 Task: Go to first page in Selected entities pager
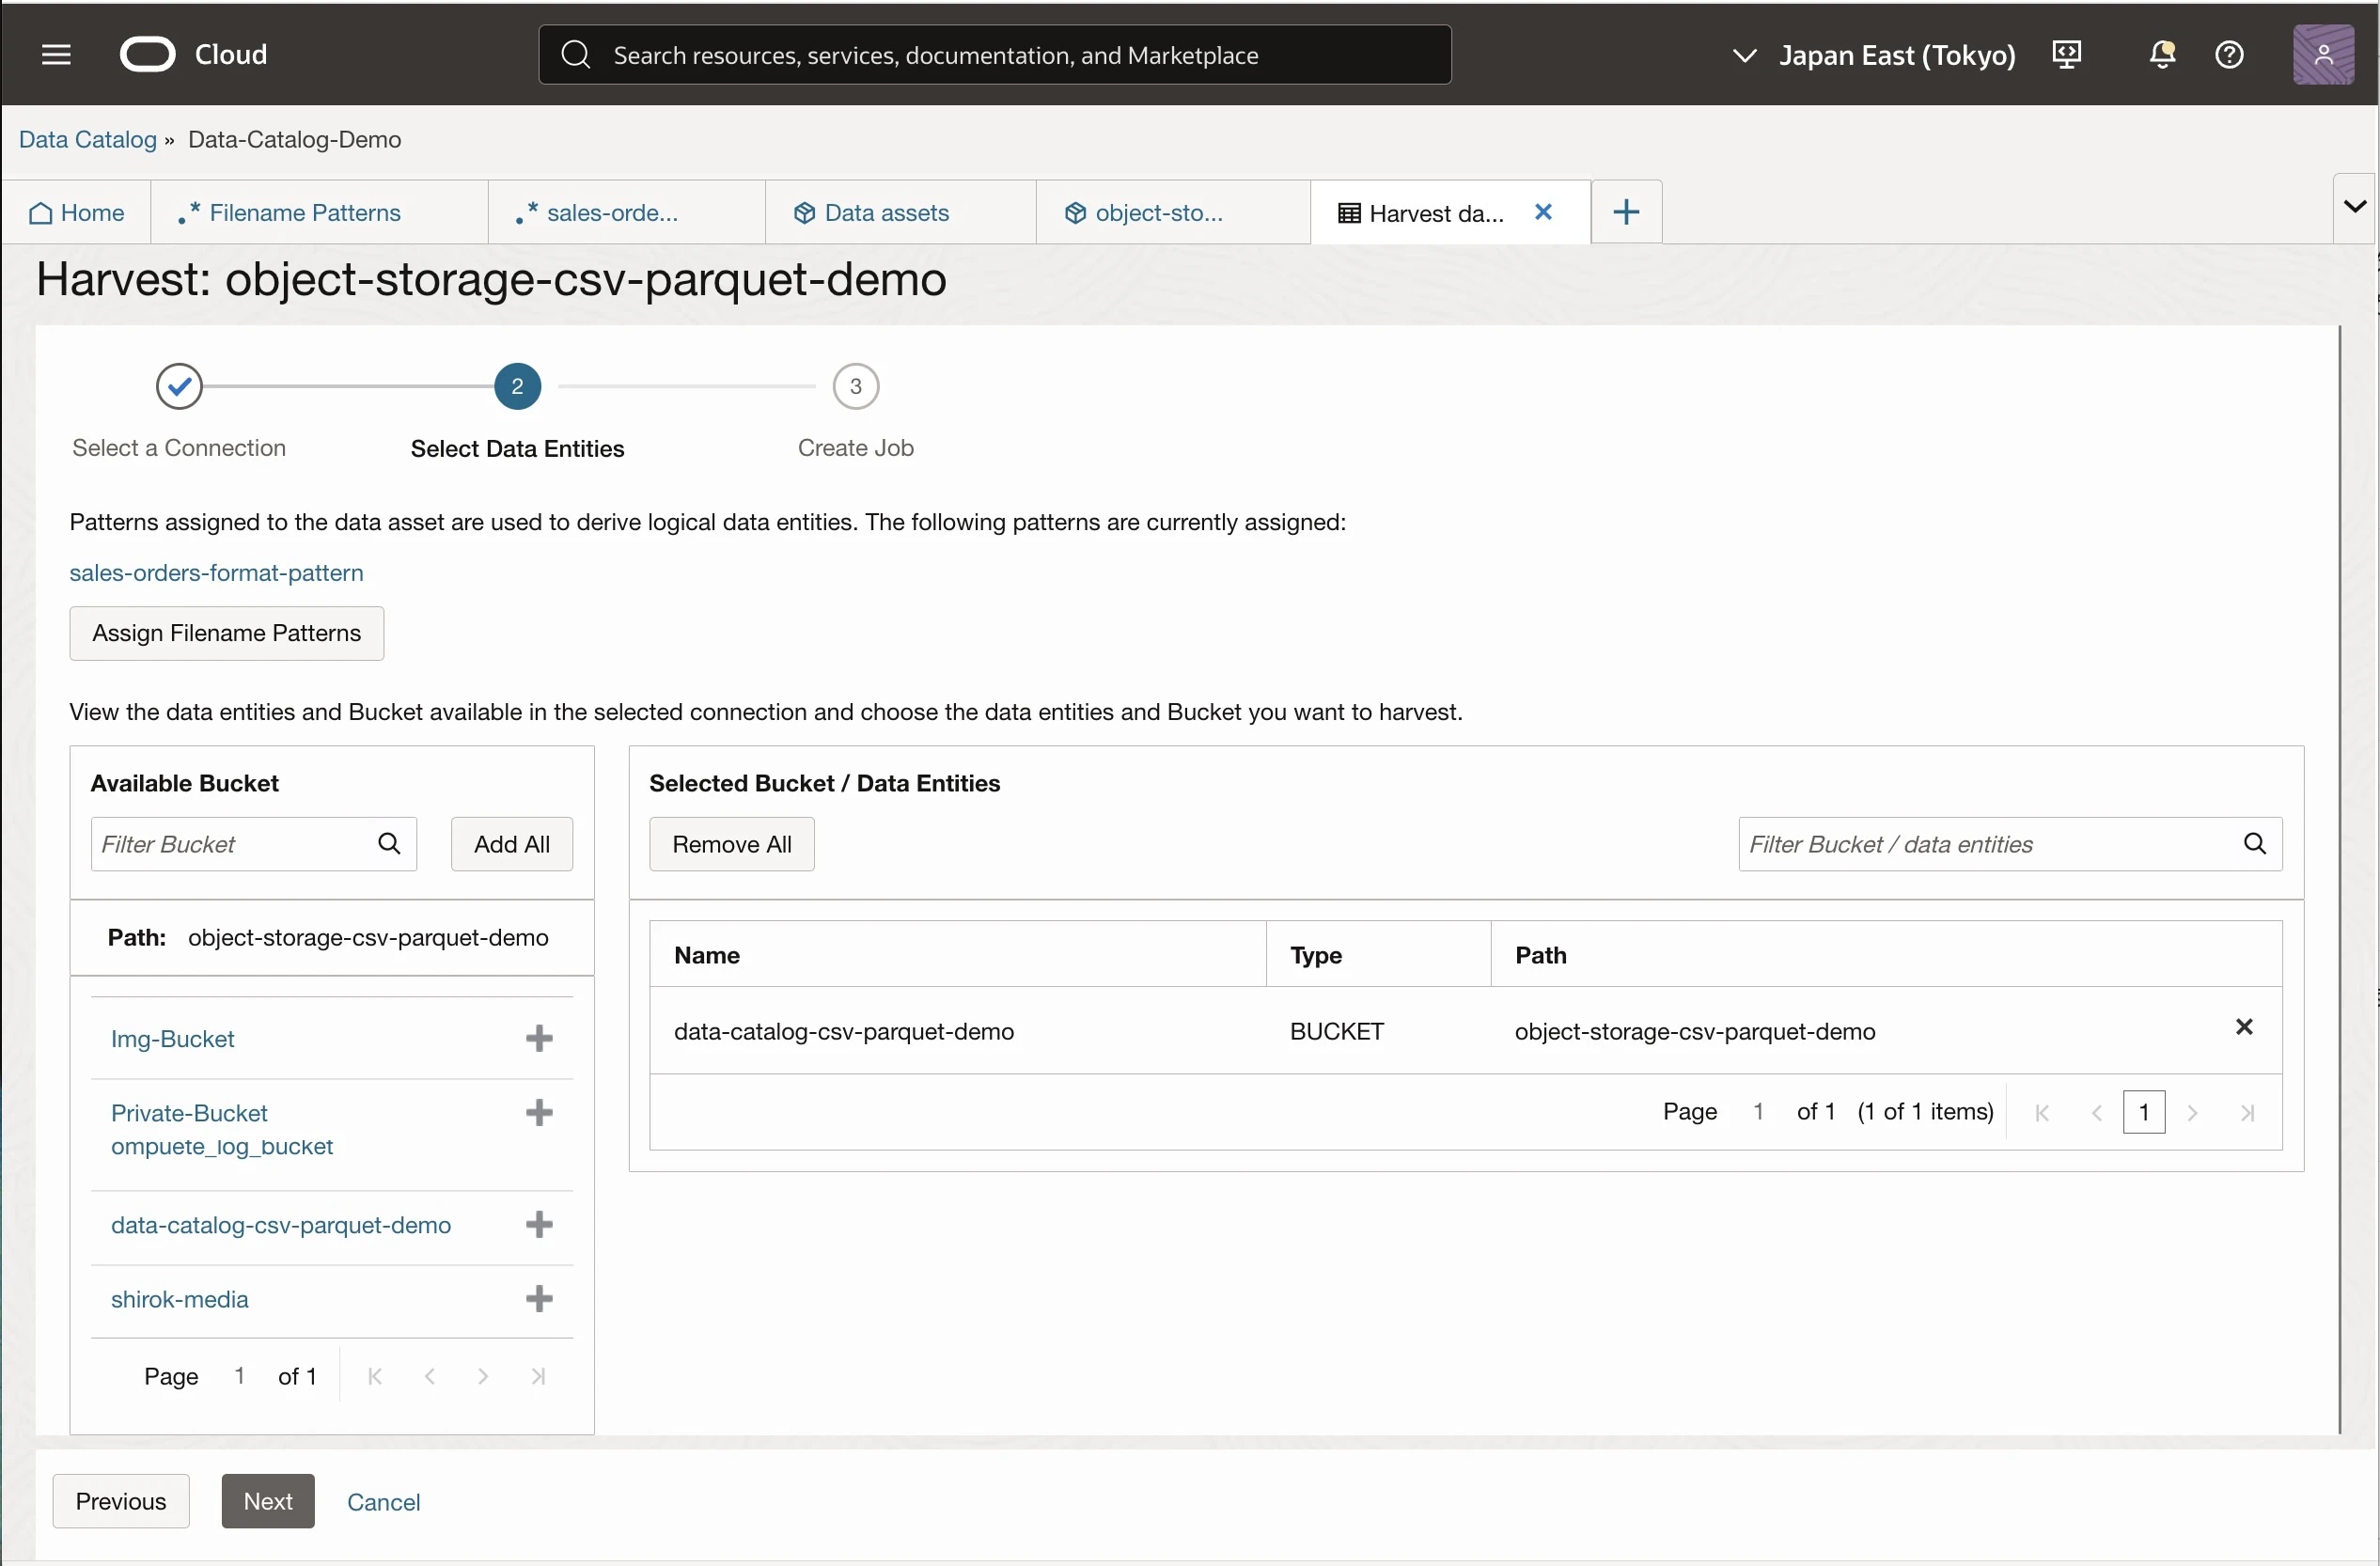click(x=2042, y=1112)
